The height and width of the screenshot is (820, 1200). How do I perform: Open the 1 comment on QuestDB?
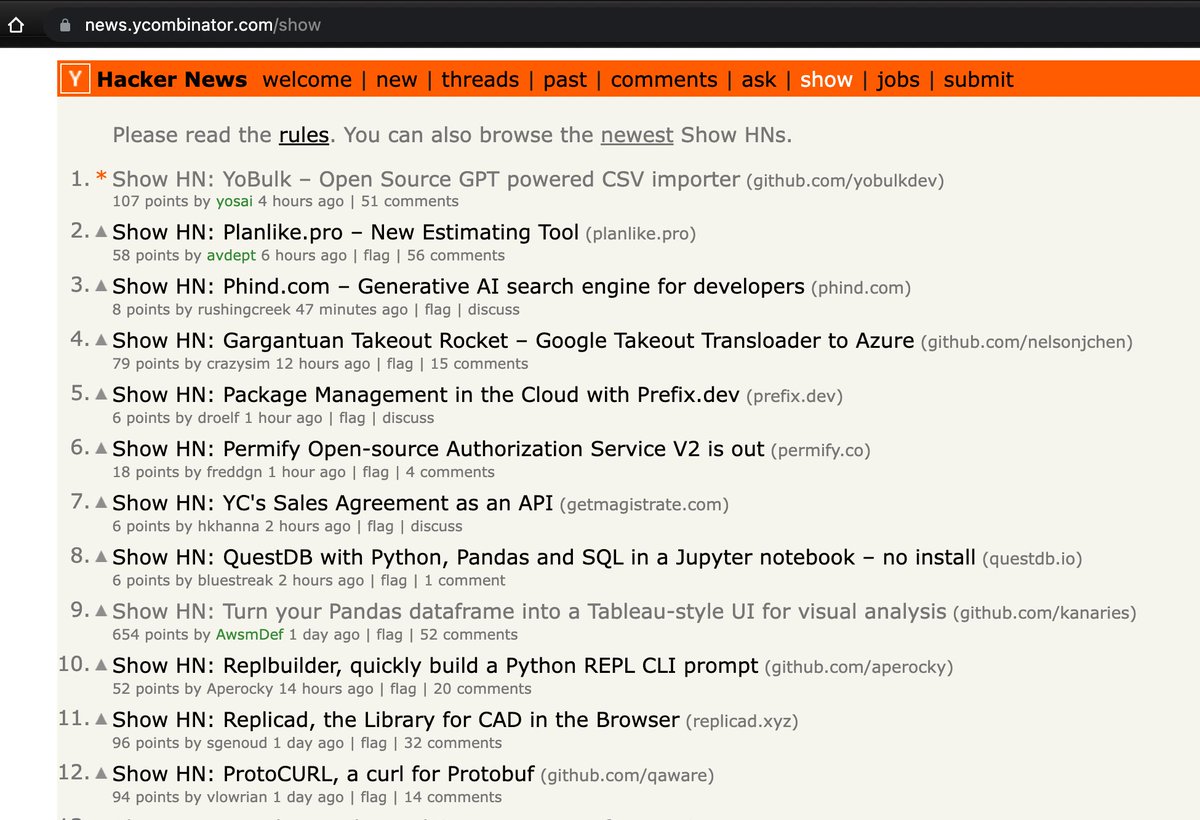465,580
